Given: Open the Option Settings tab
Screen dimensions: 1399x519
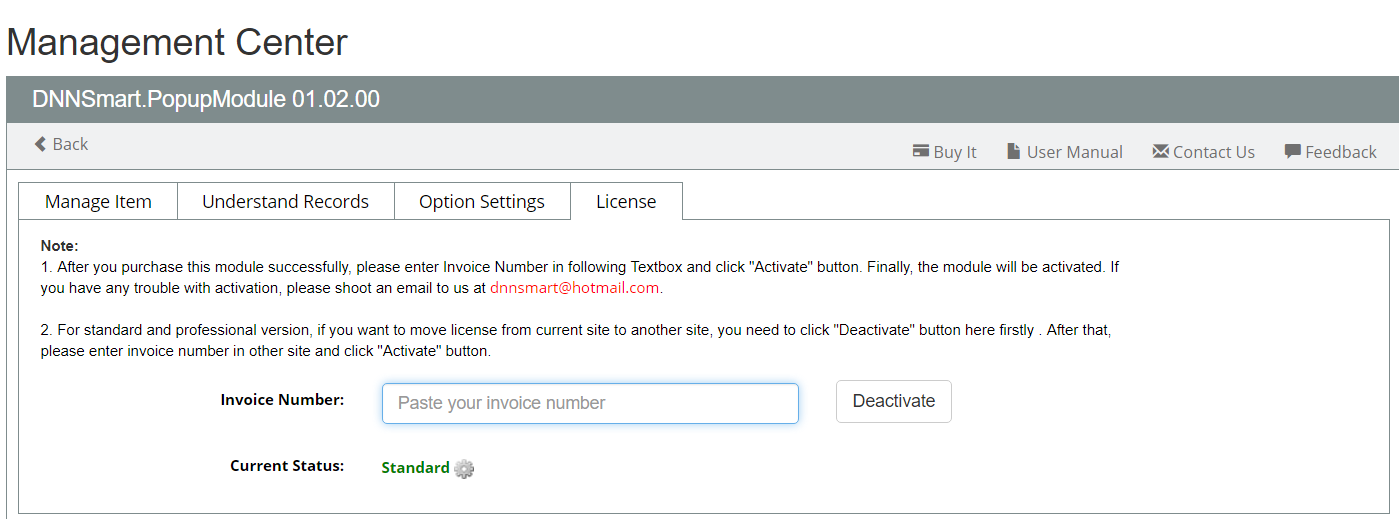Looking at the screenshot, I should 482,201.
